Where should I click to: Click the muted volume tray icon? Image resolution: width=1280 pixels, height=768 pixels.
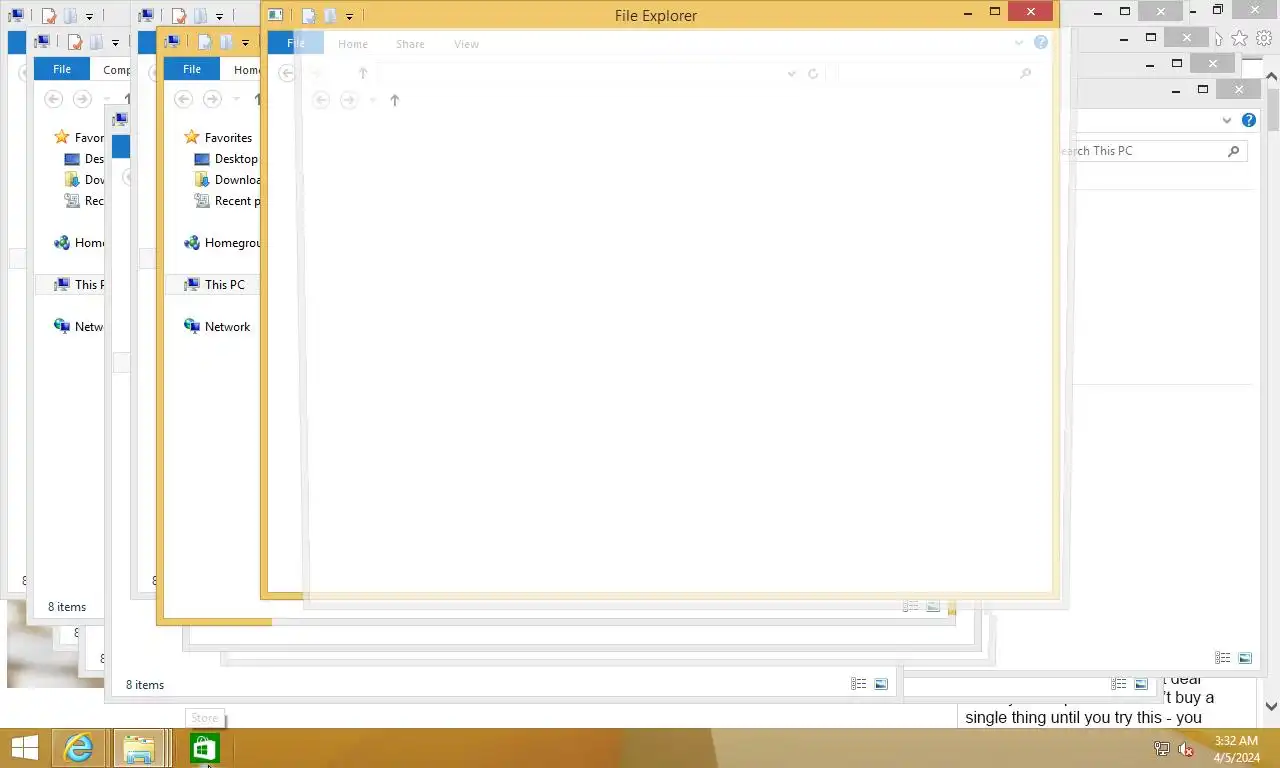click(1186, 749)
